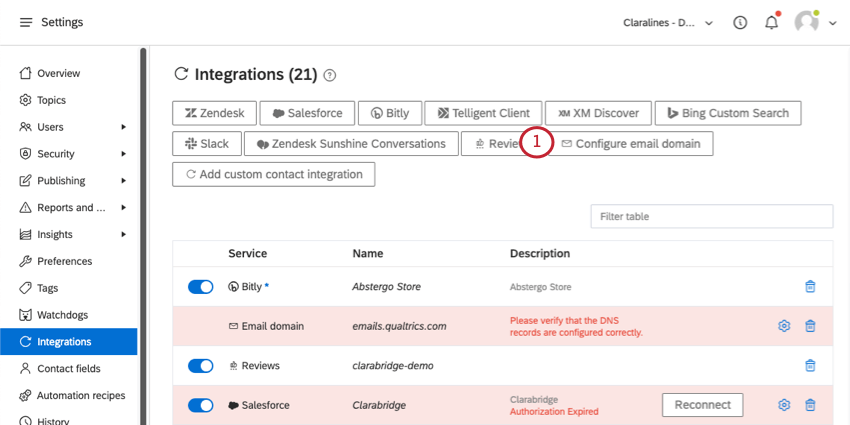Delete the Email domain integration
Image resolution: width=850 pixels, height=425 pixels.
810,326
